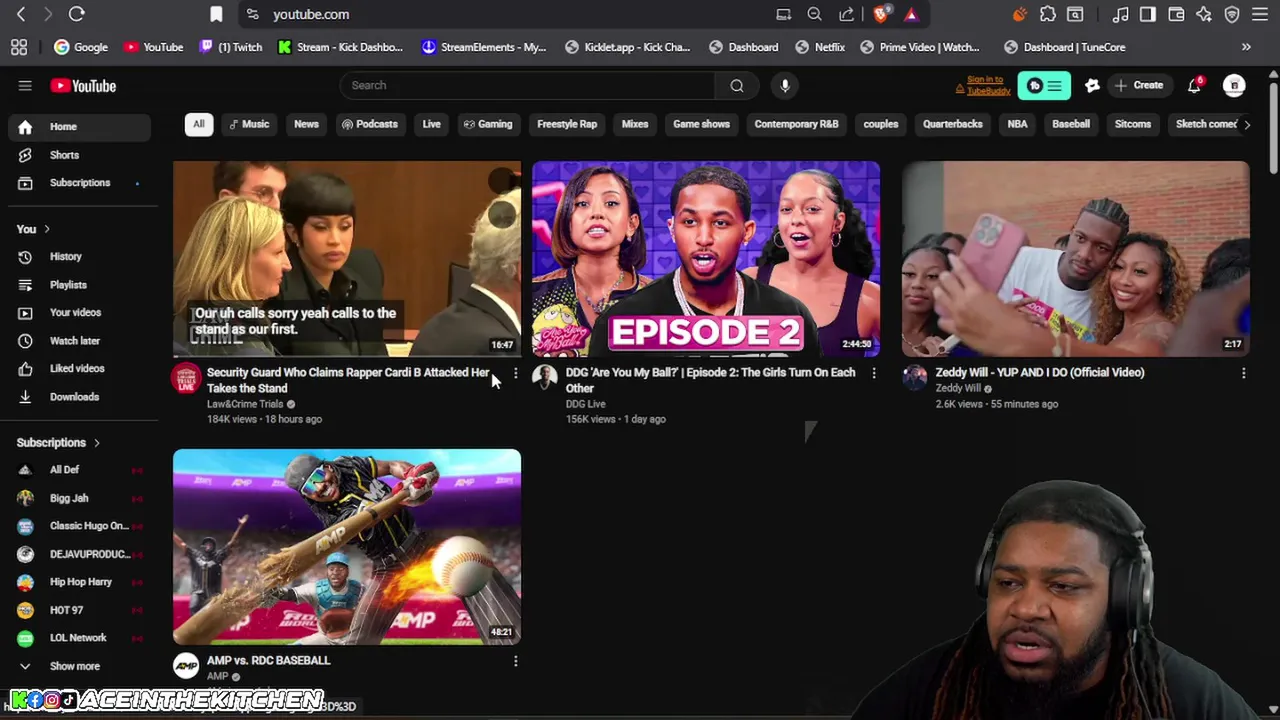The height and width of the screenshot is (720, 1280).
Task: Open Subscriptions in the sidebar
Action: (x=79, y=183)
